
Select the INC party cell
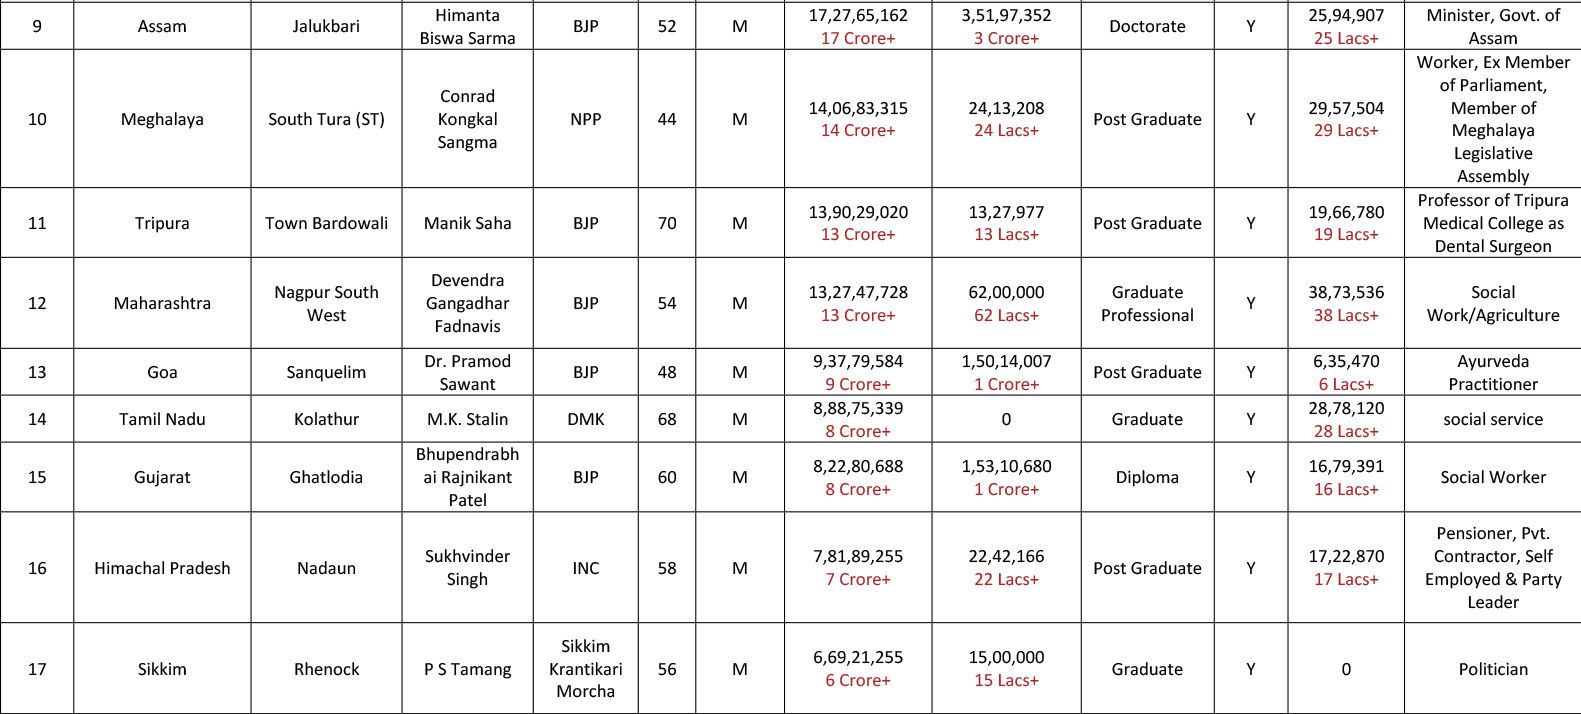[x=586, y=568]
